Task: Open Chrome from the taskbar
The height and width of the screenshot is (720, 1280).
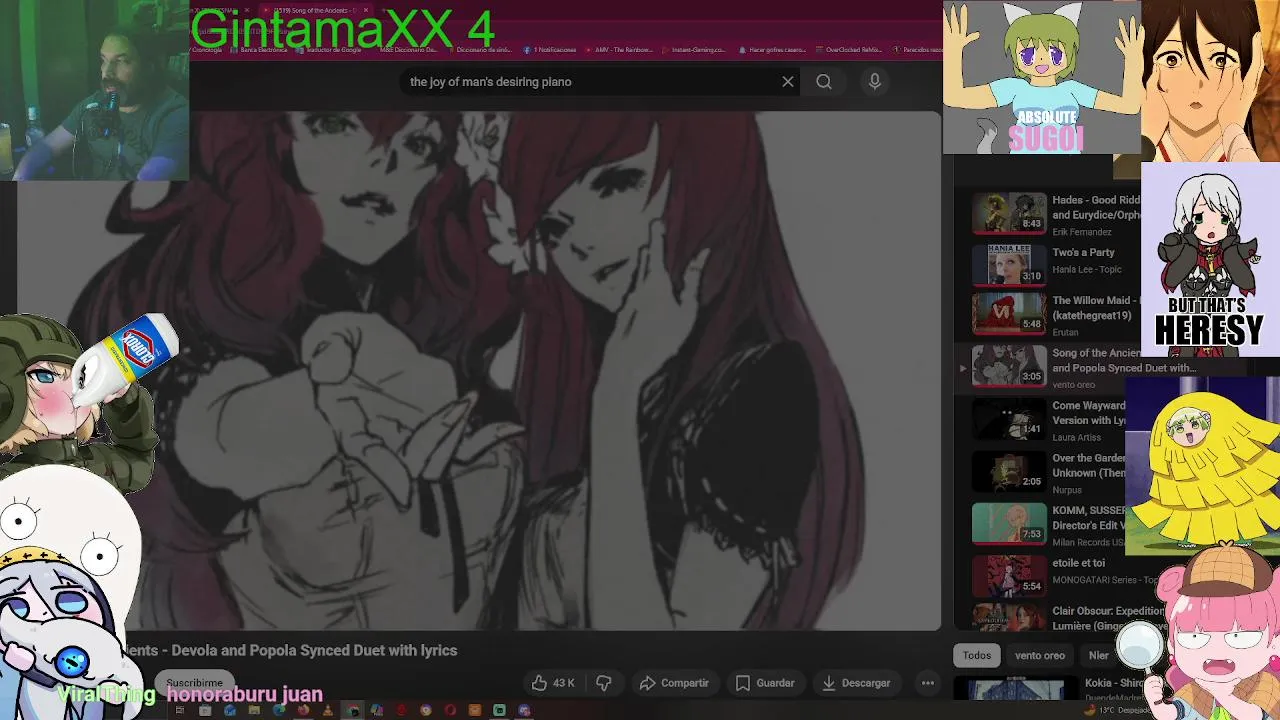Action: [354, 710]
